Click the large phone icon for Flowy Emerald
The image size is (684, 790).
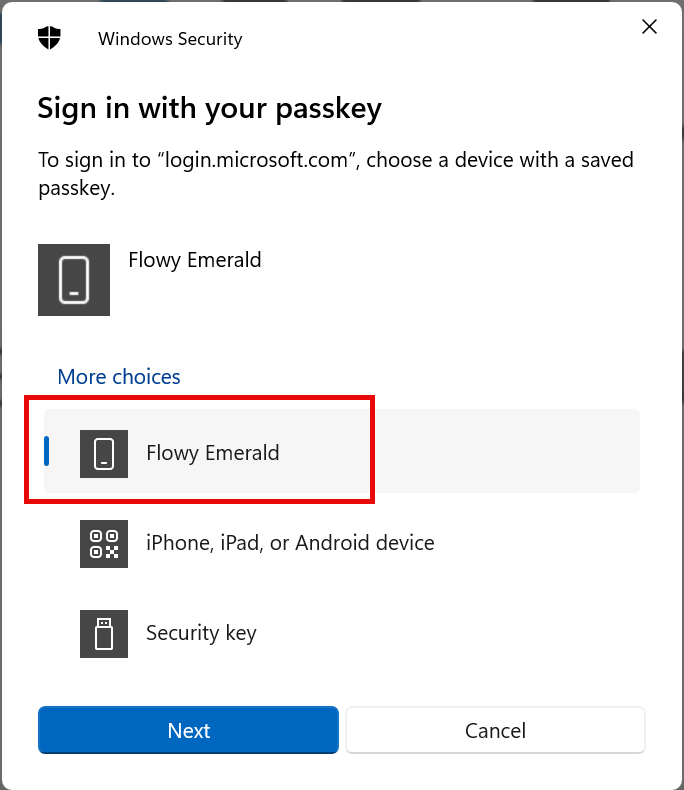(x=74, y=280)
